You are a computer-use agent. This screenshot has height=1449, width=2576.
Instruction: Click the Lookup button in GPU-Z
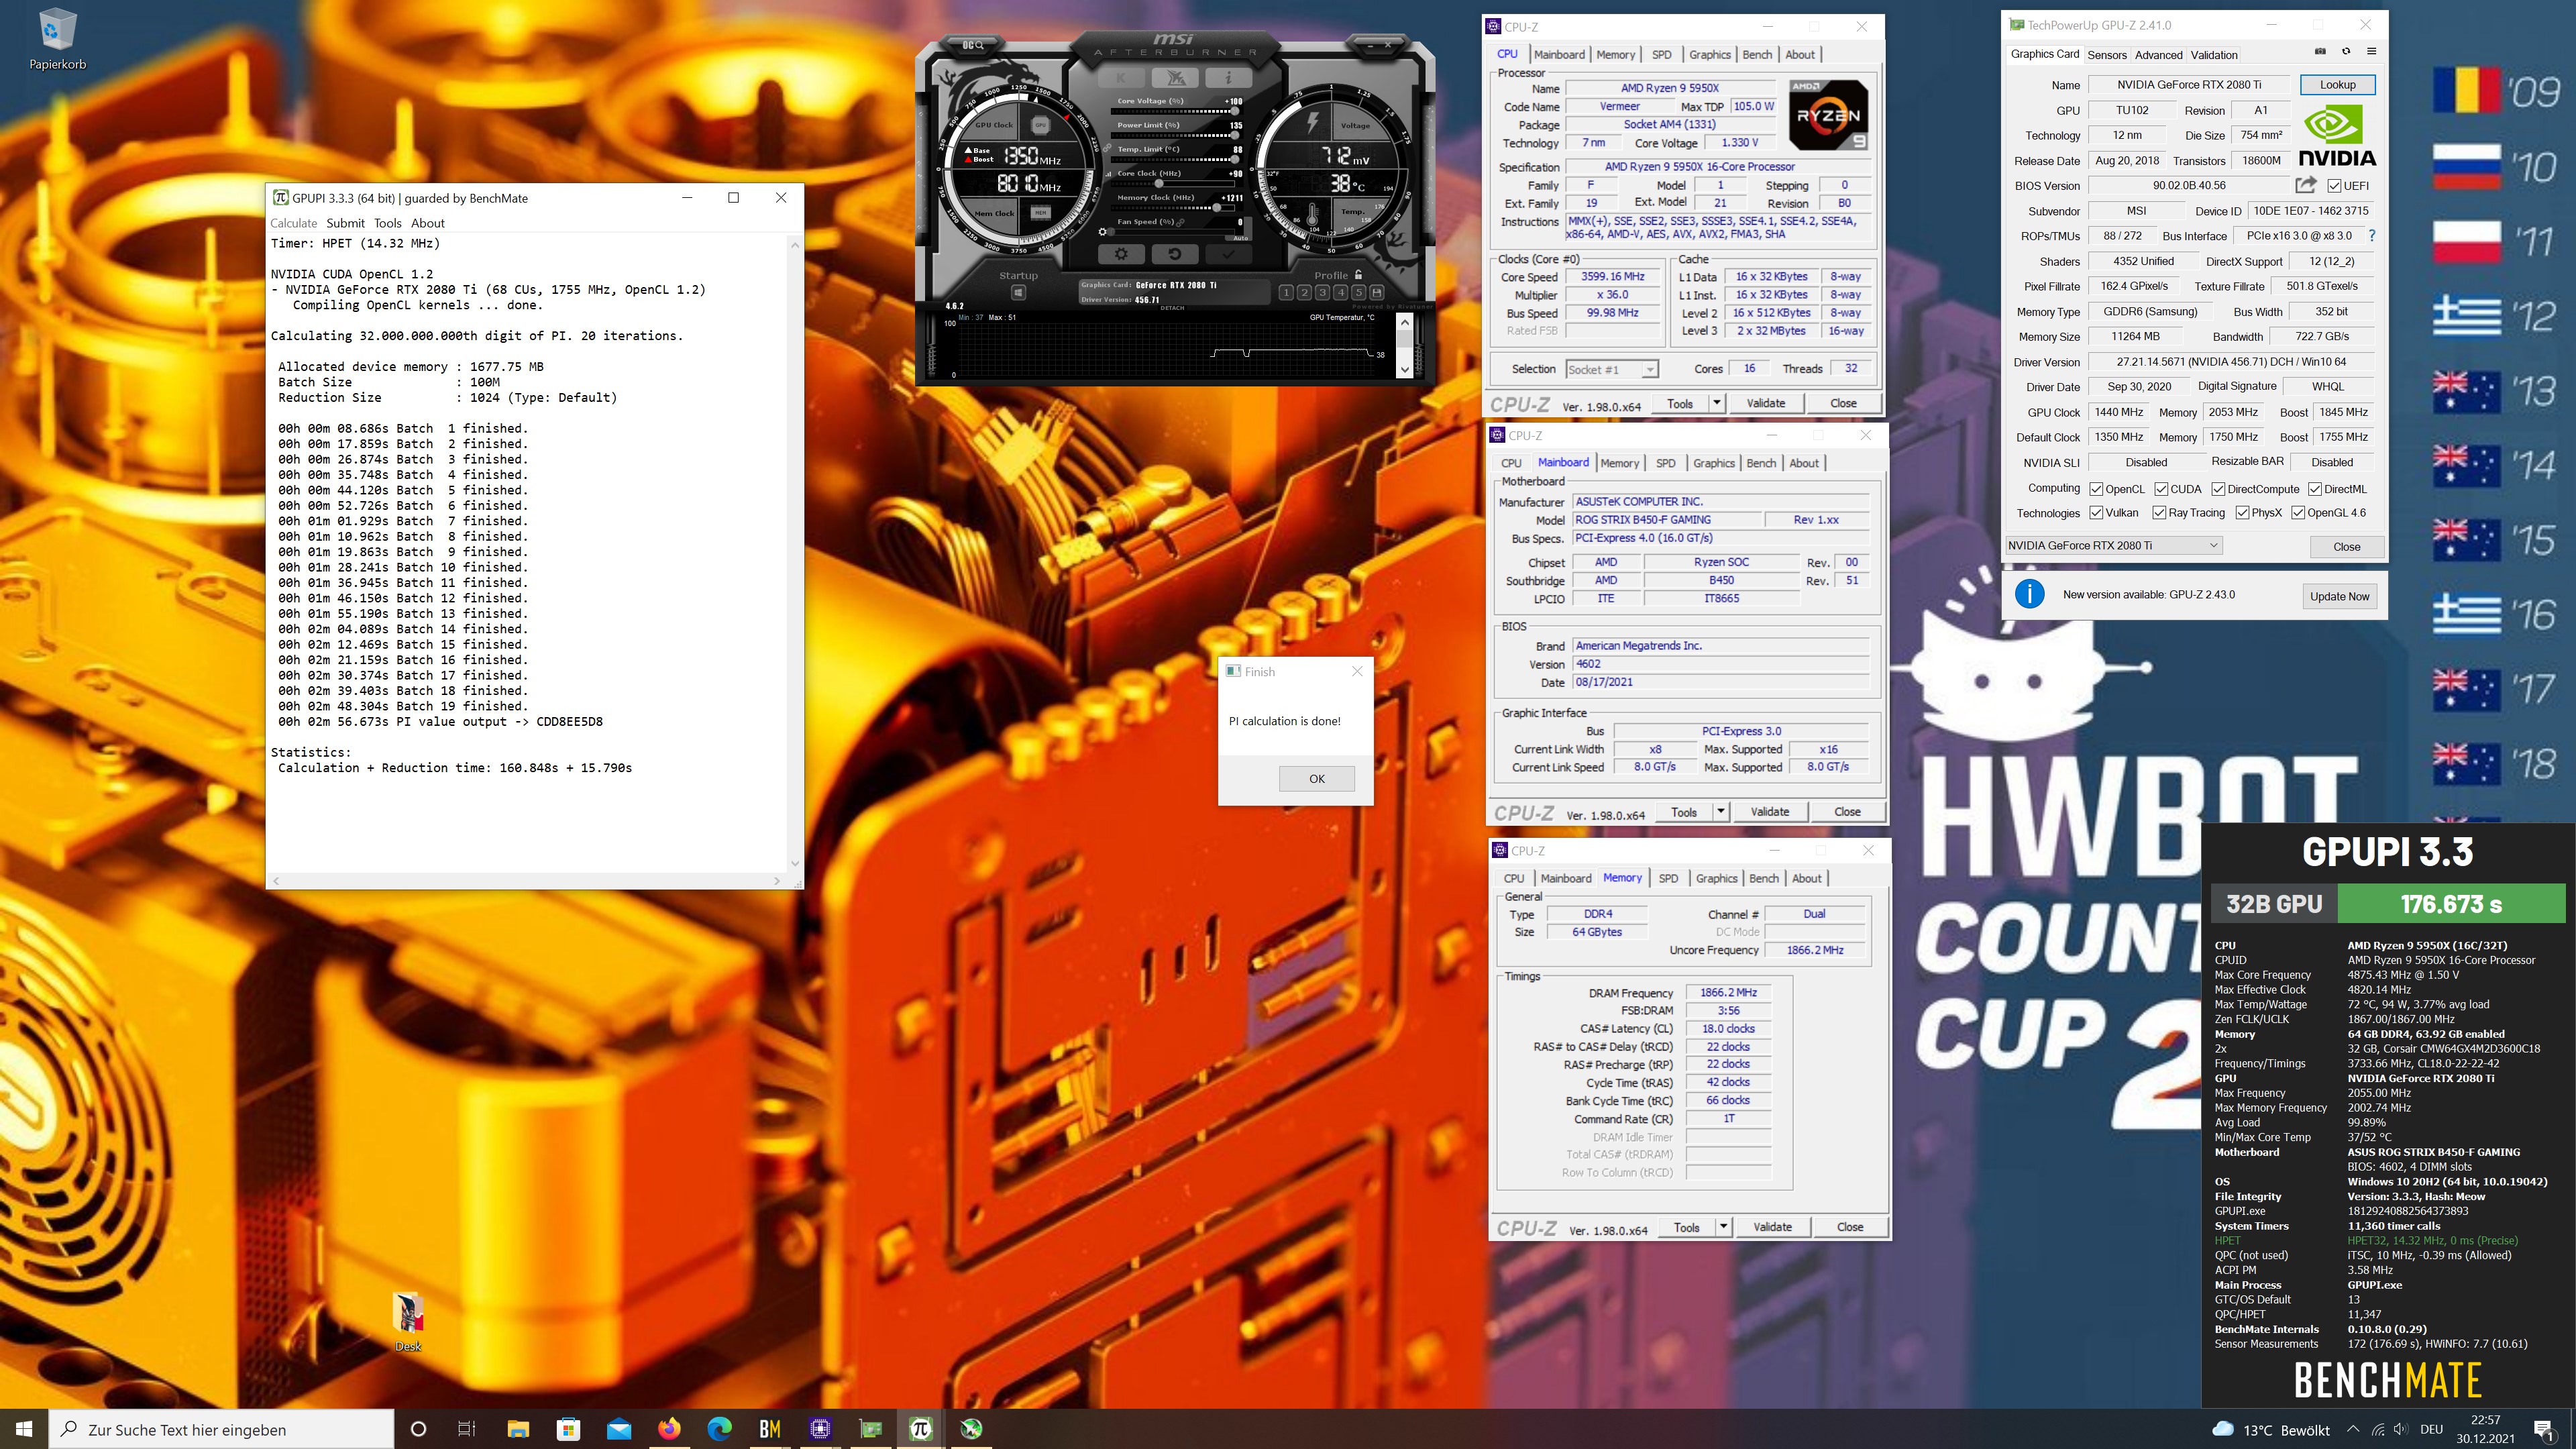click(x=2337, y=85)
